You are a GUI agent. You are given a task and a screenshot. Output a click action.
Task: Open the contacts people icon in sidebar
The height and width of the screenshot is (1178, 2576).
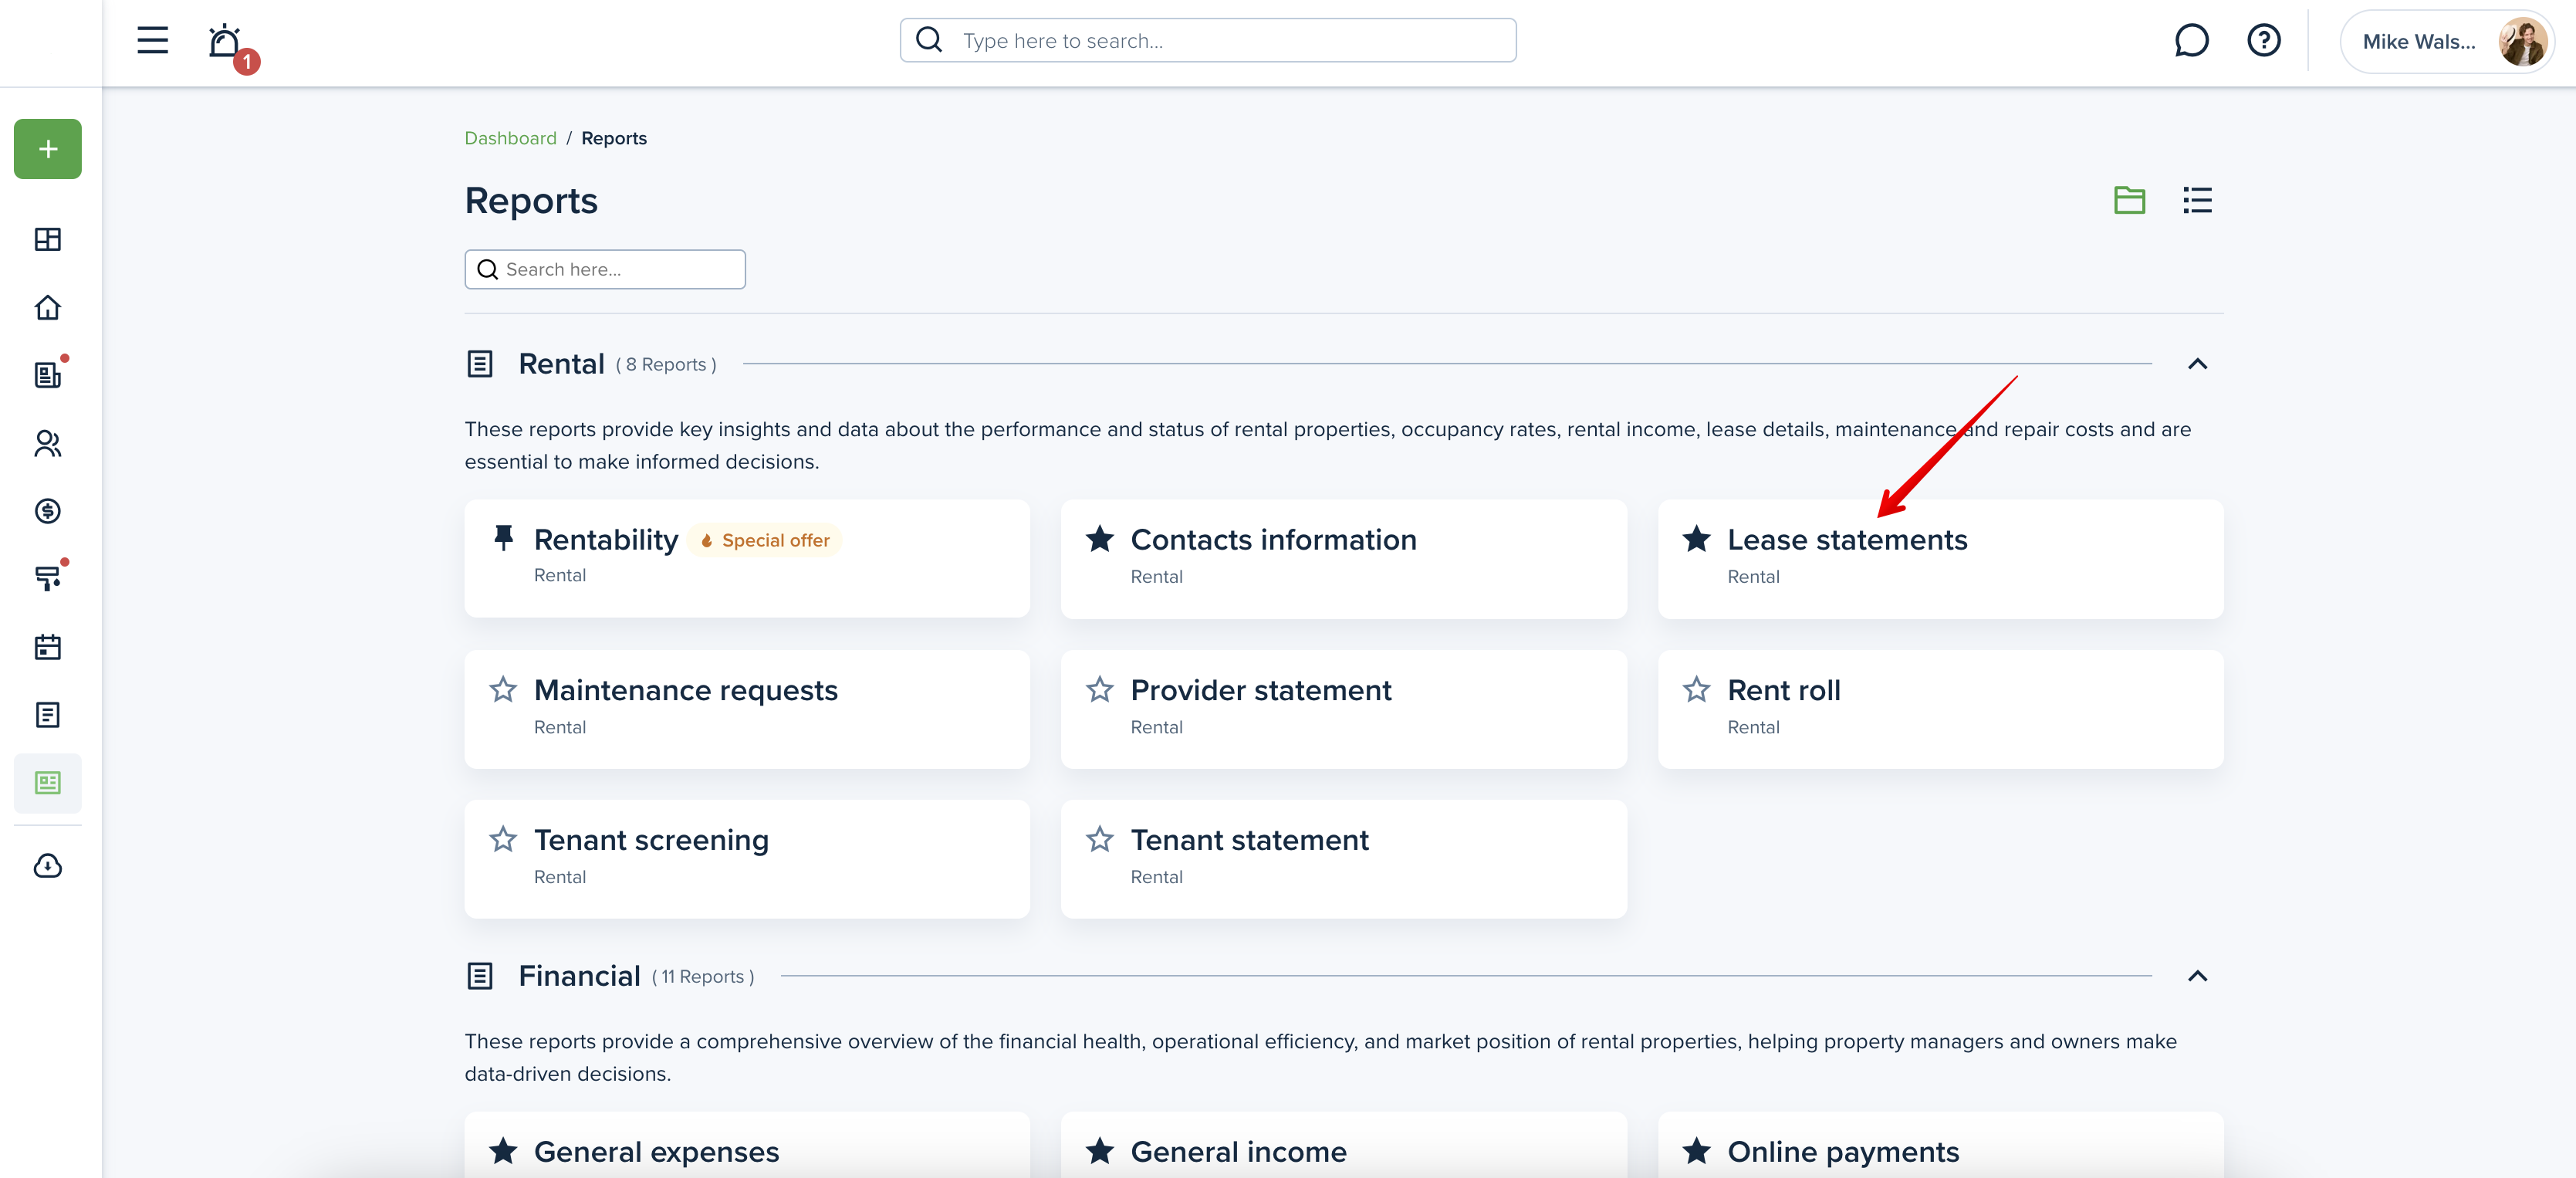[x=48, y=443]
